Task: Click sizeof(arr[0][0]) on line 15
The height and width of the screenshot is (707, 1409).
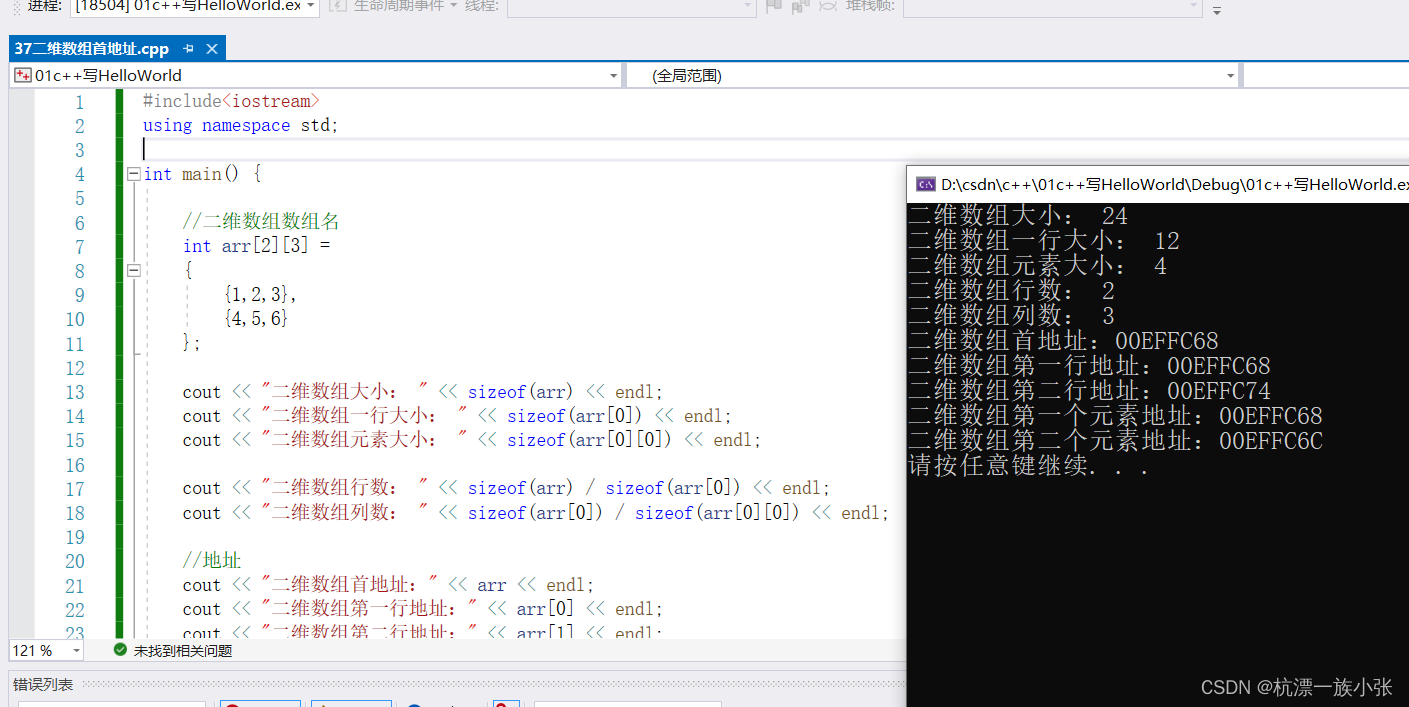Action: (x=590, y=440)
